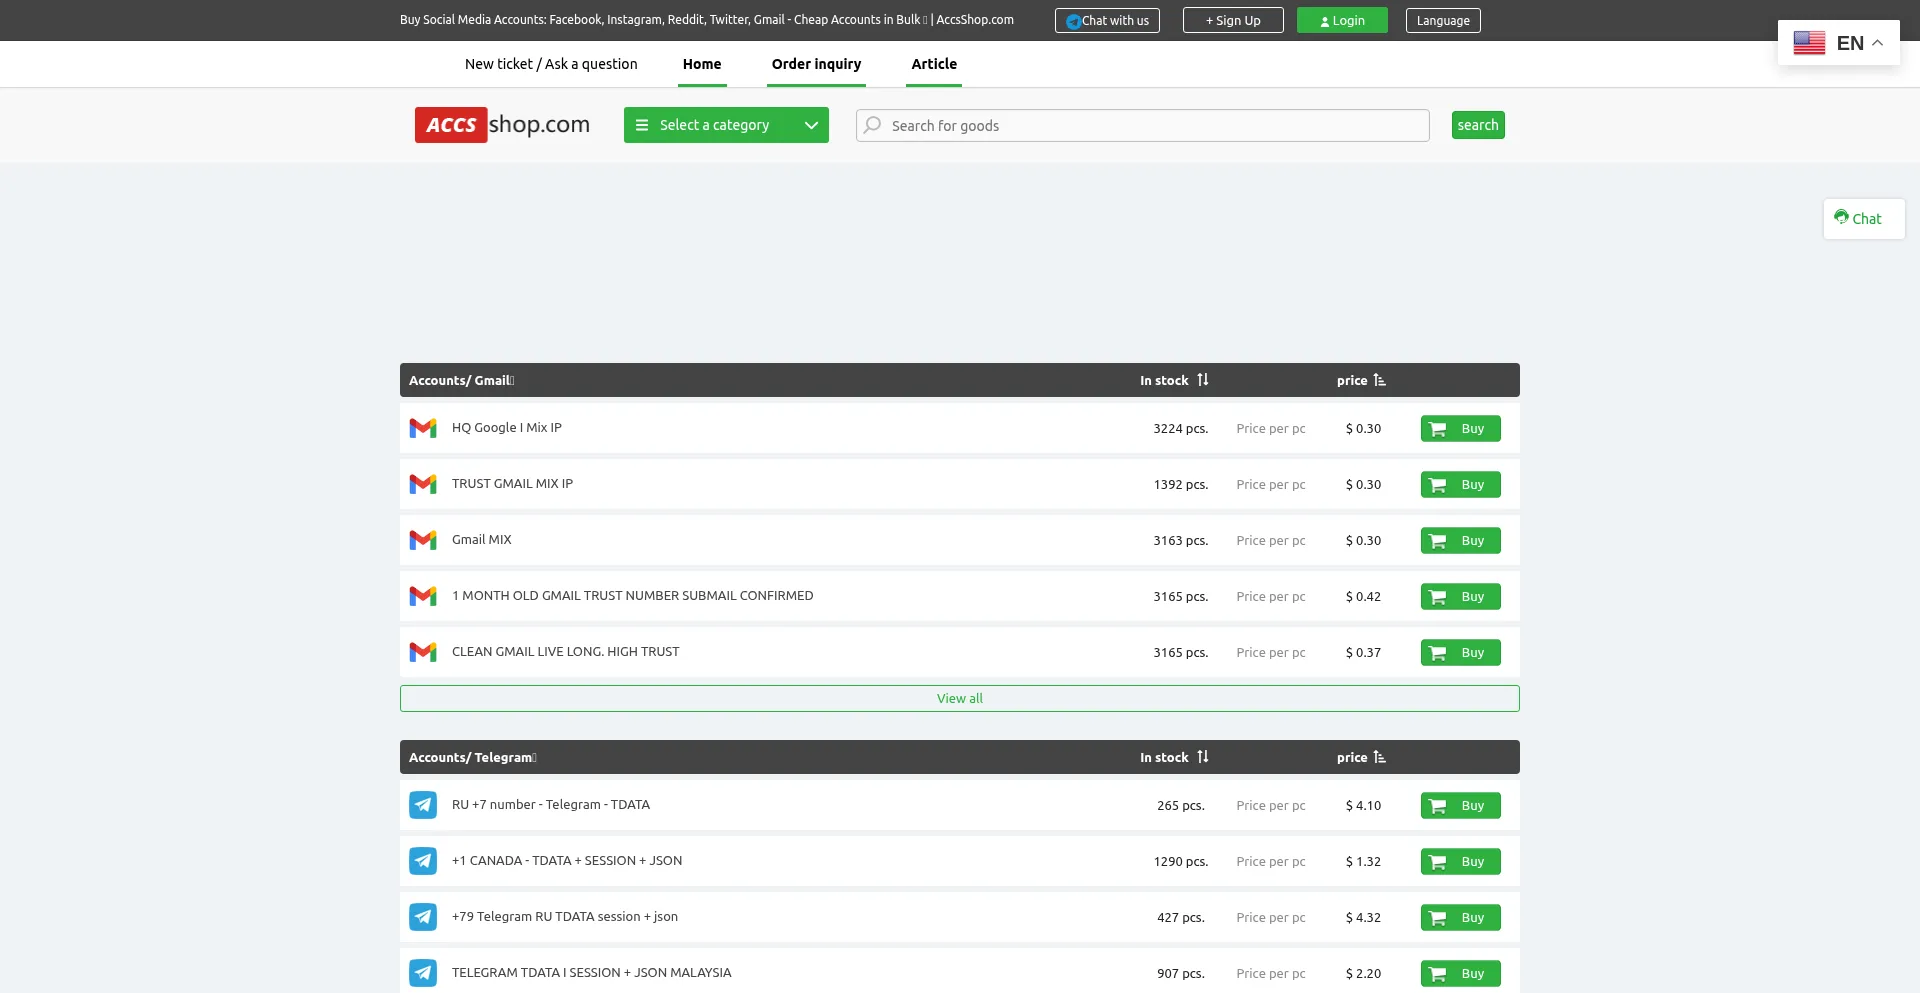Click the green Login button
Viewport: 1920px width, 993px height.
[x=1342, y=21]
